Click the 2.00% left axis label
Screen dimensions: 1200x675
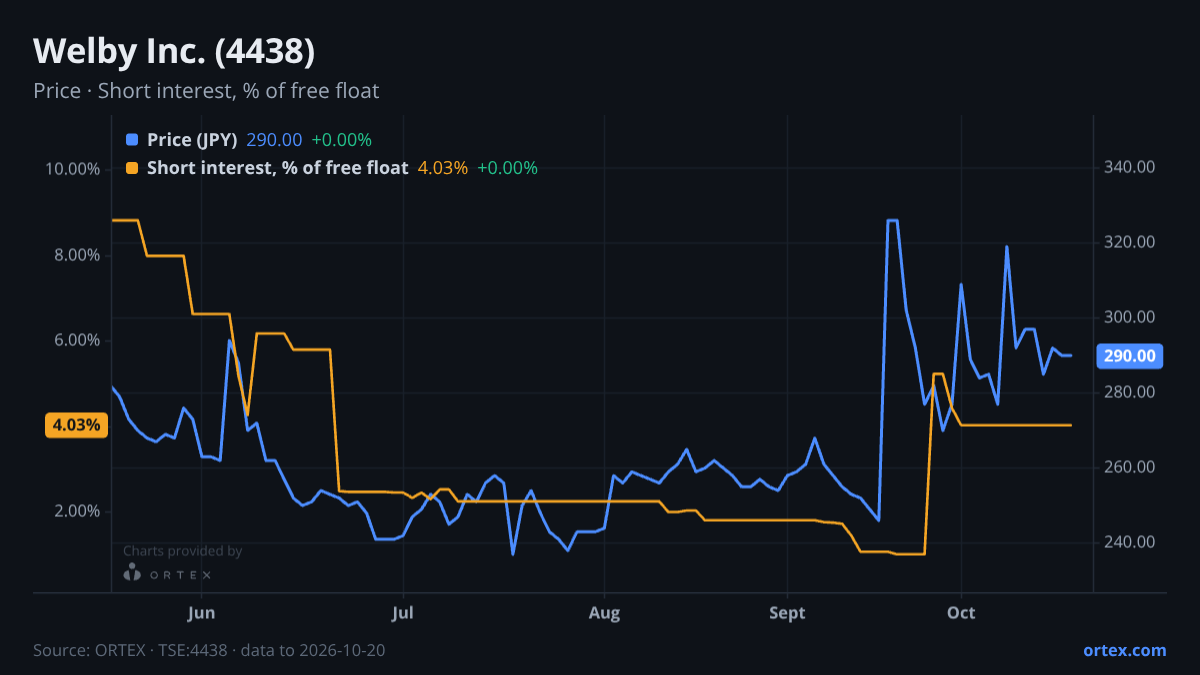(77, 511)
